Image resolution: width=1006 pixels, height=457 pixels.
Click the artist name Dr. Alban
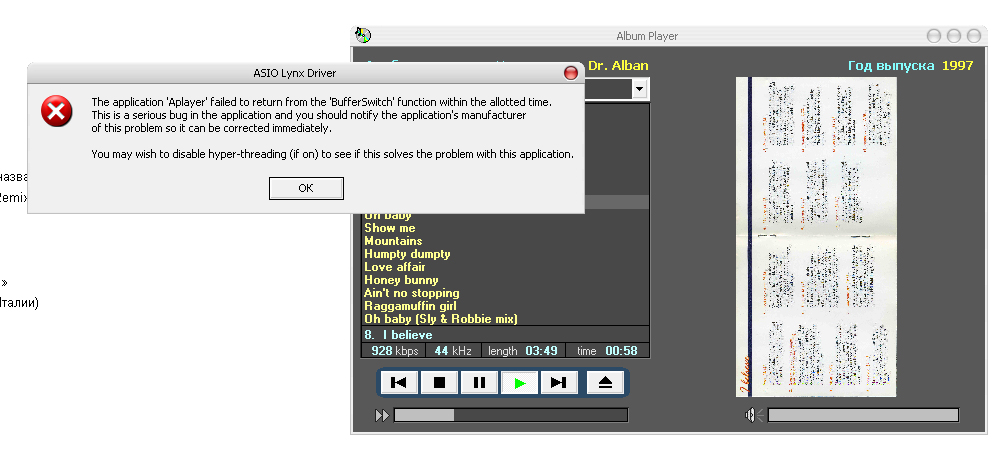click(x=618, y=65)
